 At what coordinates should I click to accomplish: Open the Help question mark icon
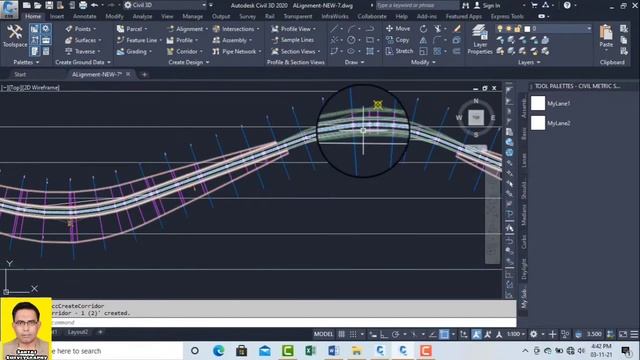point(567,5)
